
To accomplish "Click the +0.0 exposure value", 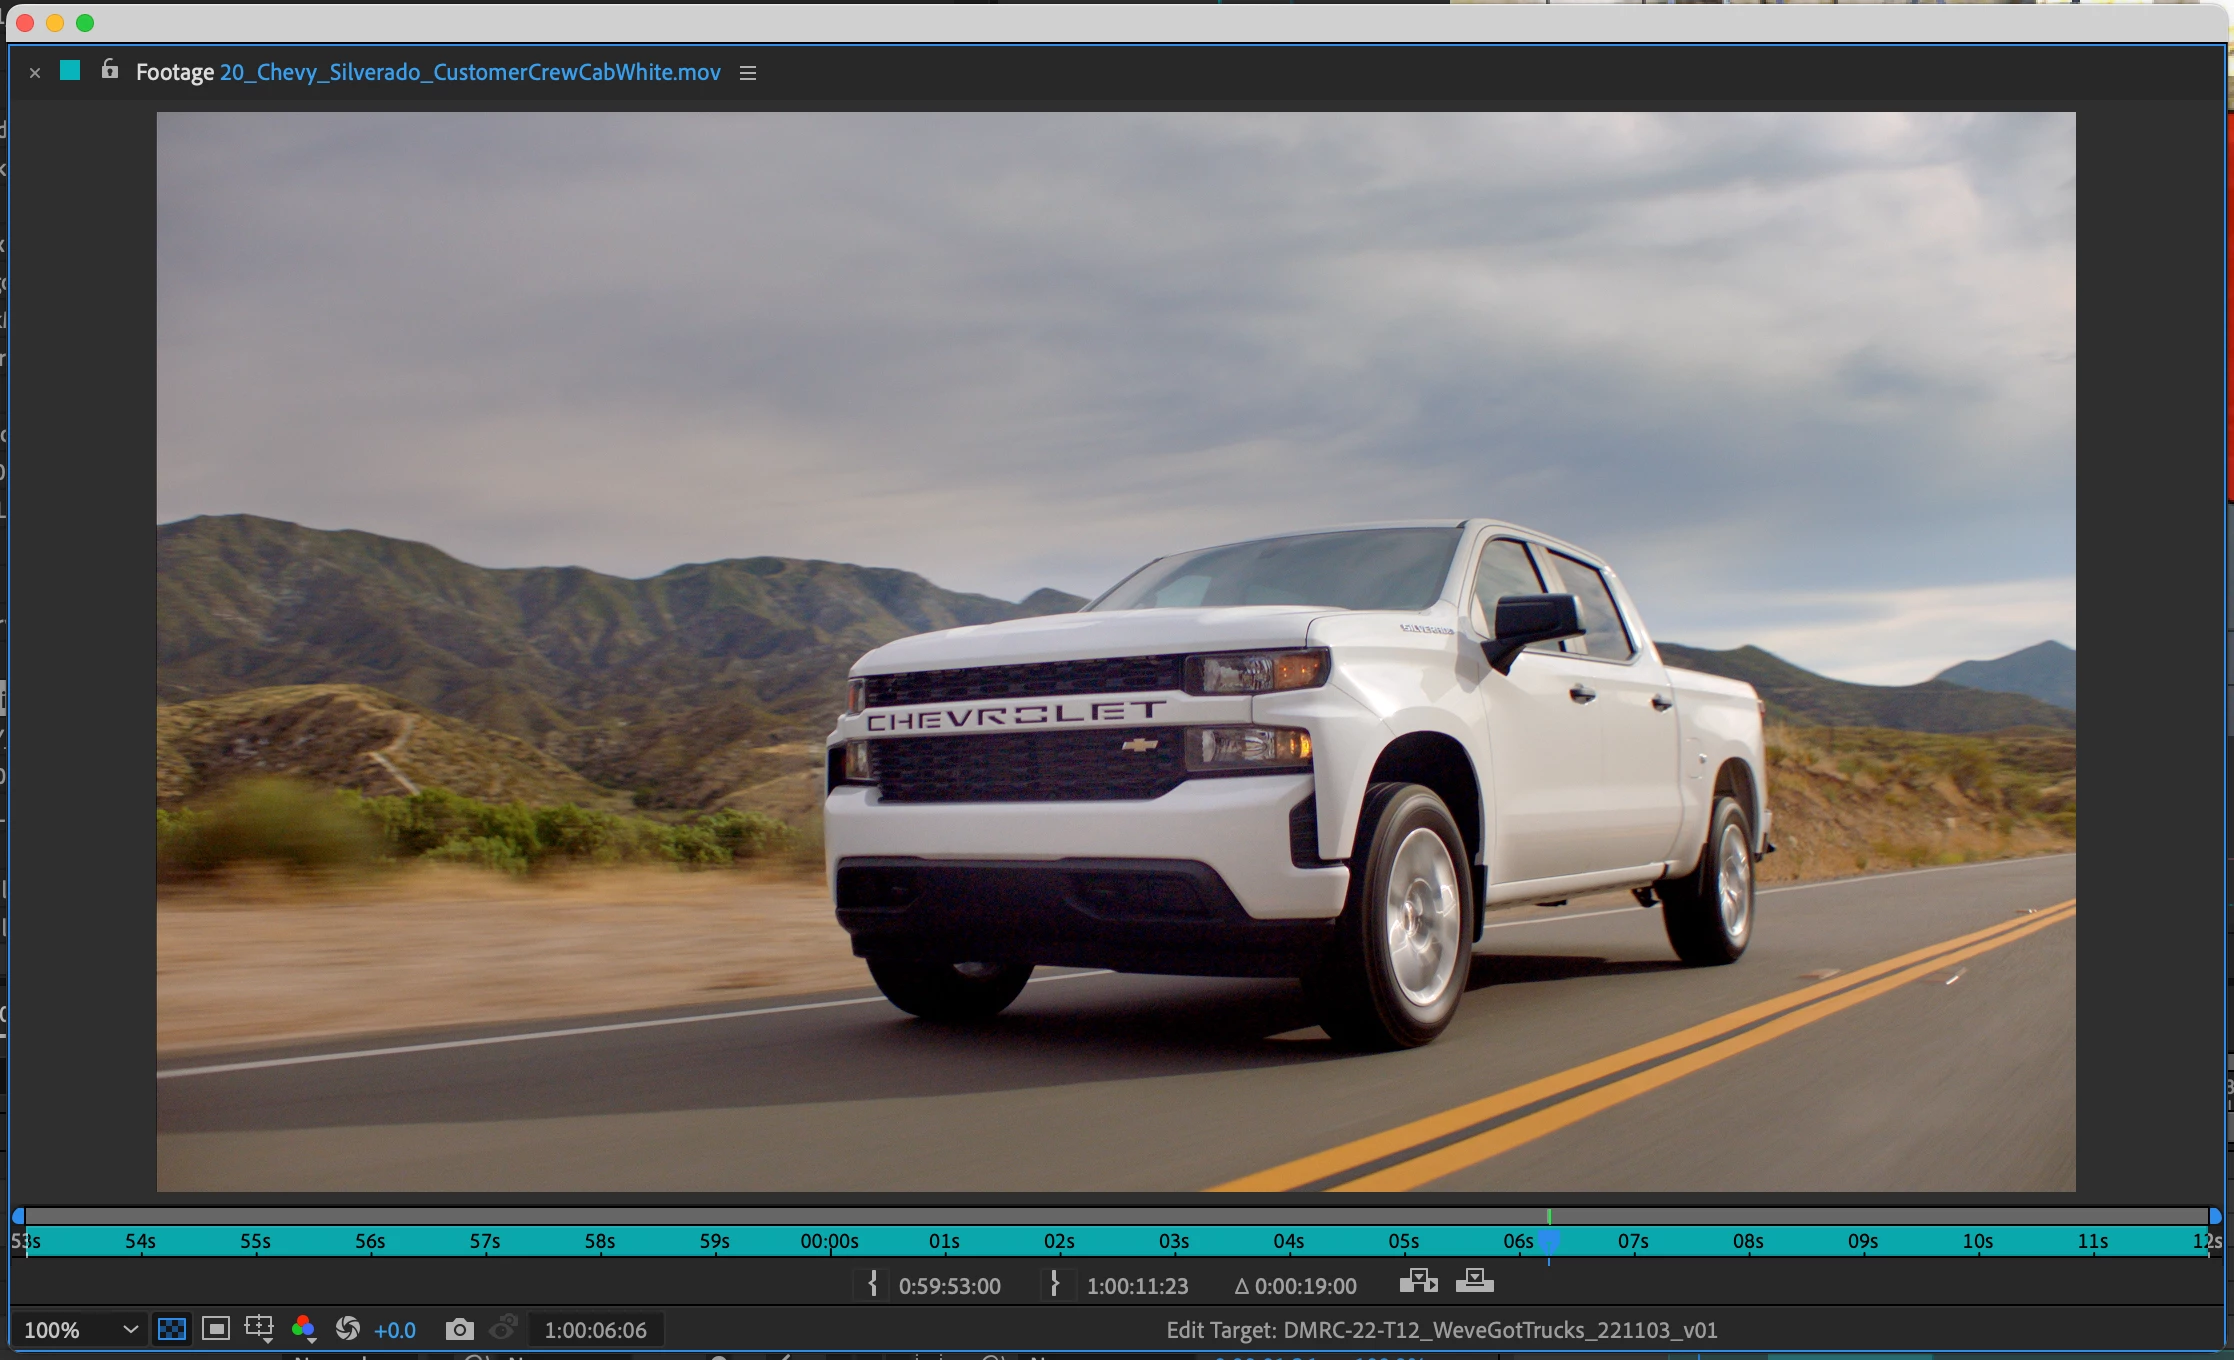I will point(394,1330).
